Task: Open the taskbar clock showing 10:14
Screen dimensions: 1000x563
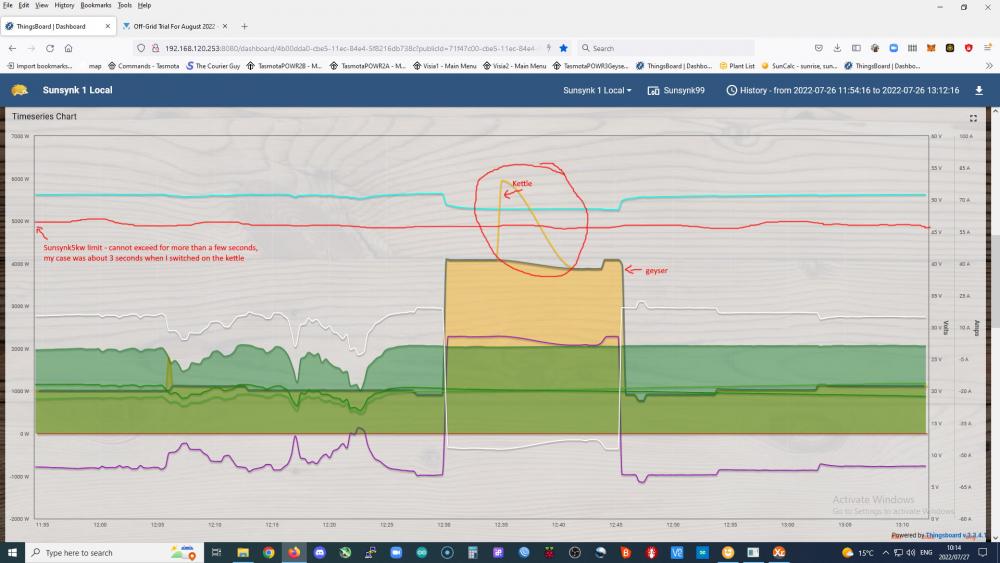Action: (x=954, y=552)
